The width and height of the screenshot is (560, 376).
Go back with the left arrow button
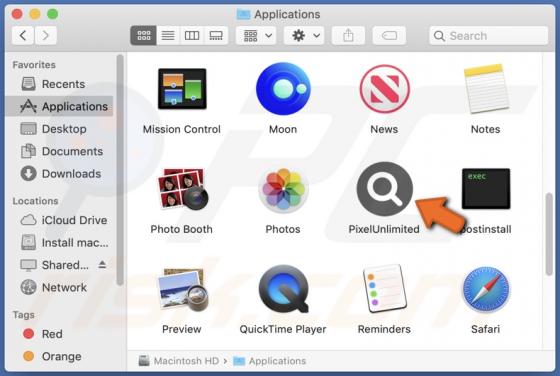(x=23, y=35)
